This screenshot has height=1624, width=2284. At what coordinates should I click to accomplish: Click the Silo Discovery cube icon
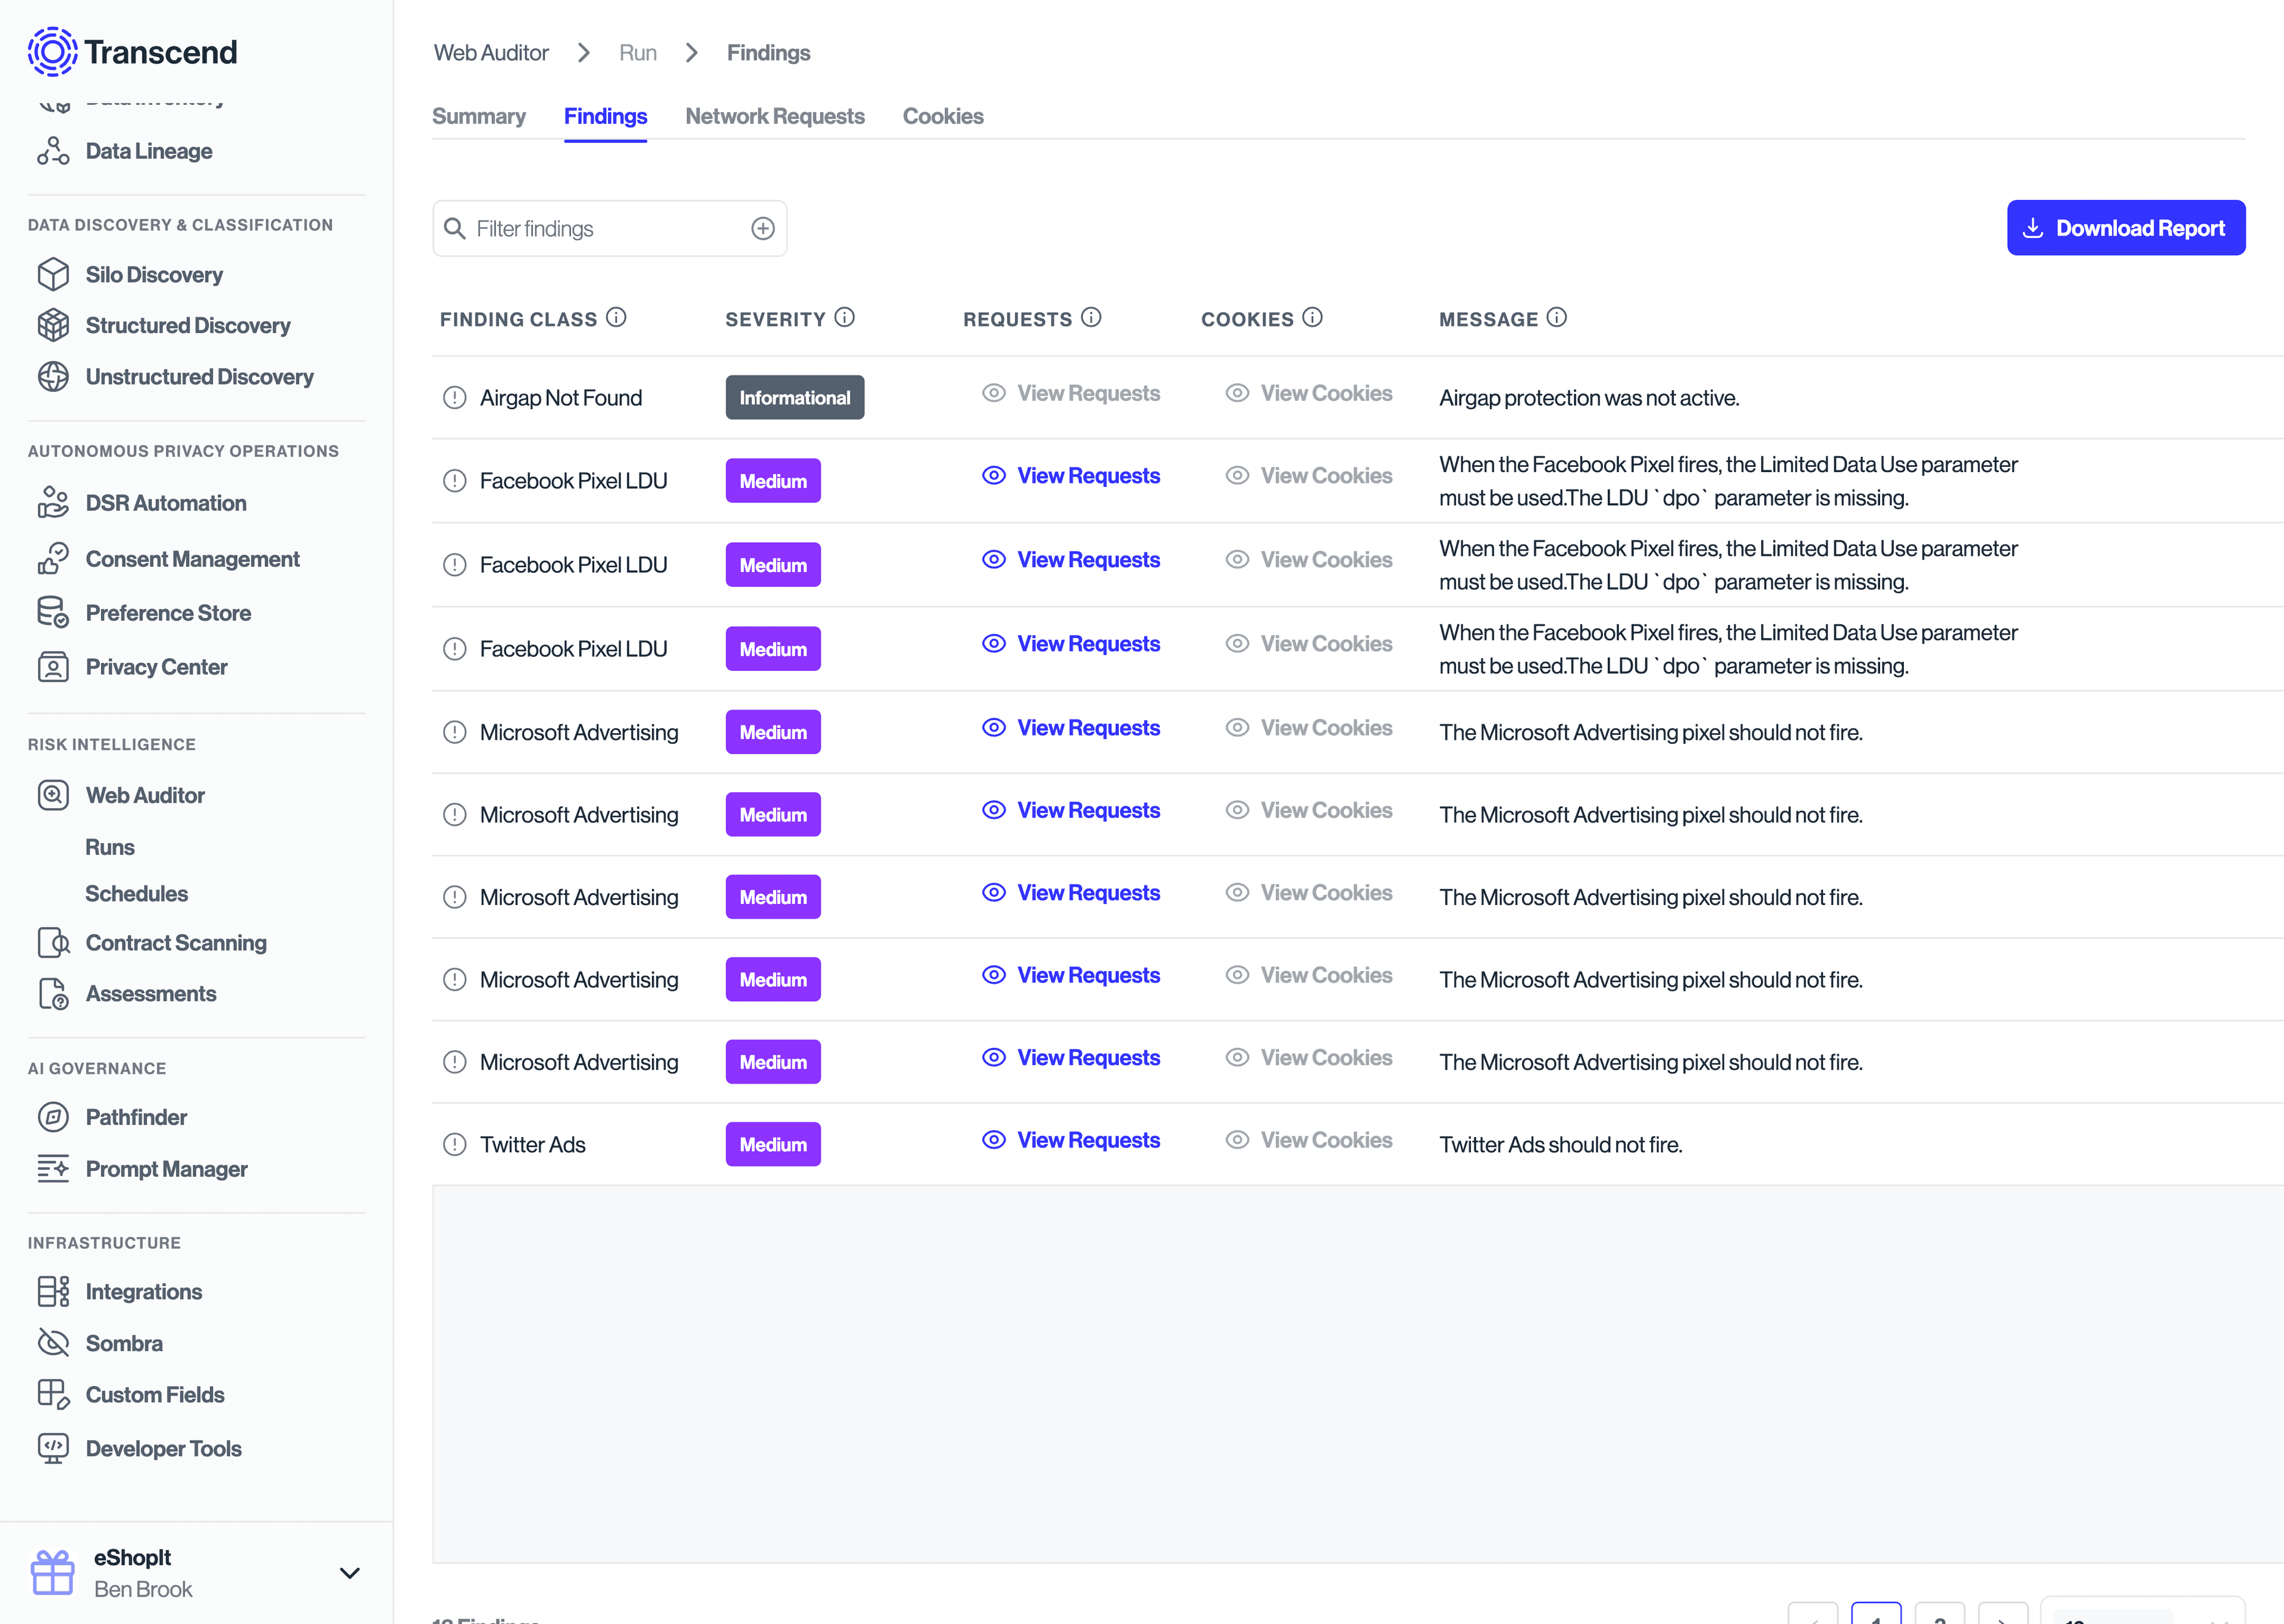(53, 274)
